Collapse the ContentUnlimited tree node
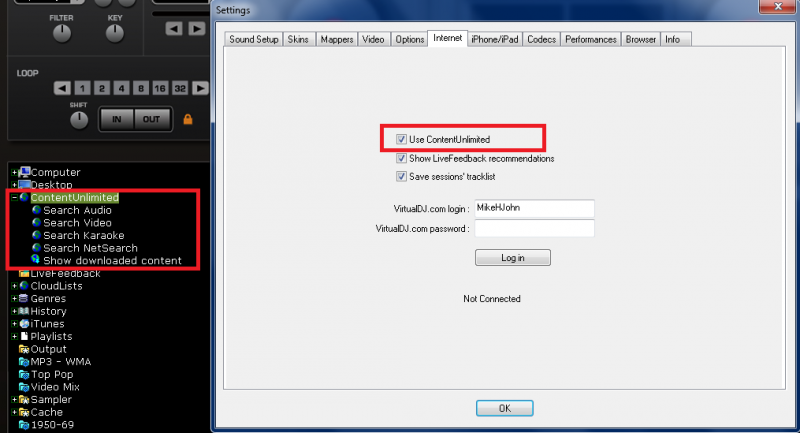Screen dimensions: 800x433 pos(14,197)
